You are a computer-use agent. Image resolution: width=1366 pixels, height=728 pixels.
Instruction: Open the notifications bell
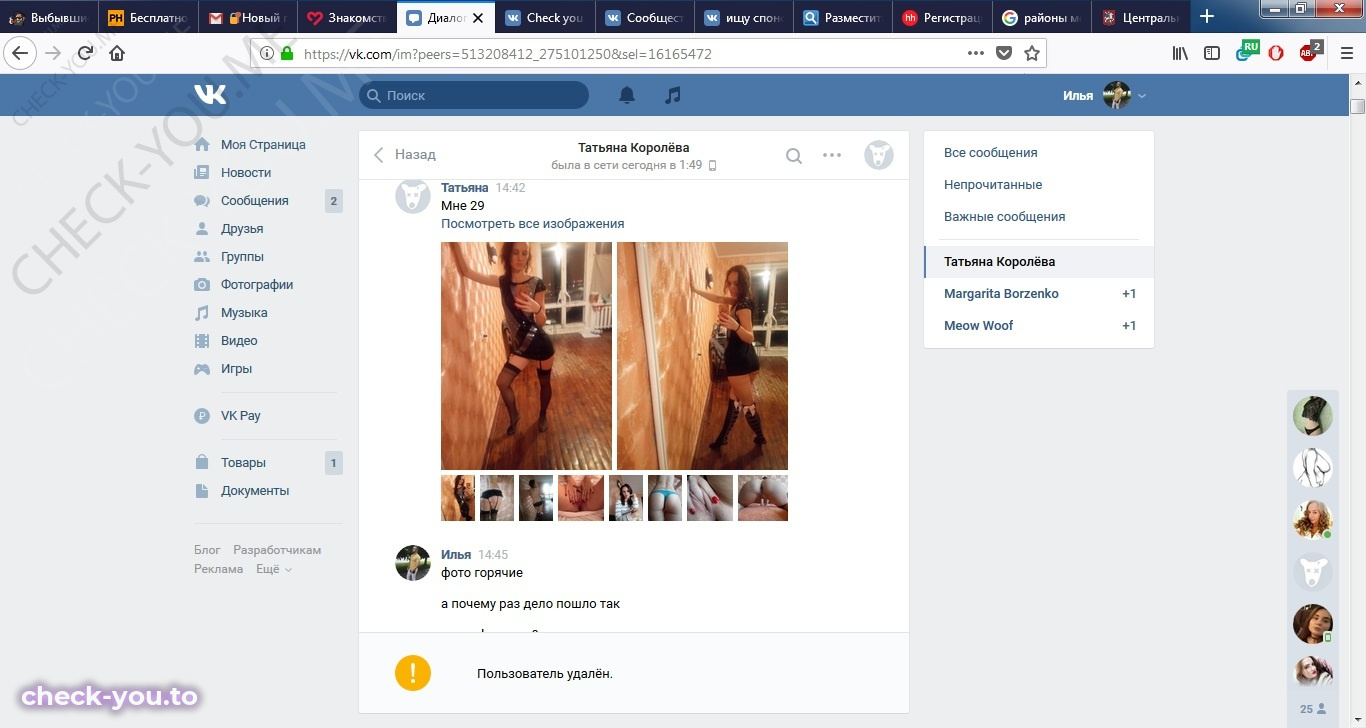pyautogui.click(x=627, y=95)
